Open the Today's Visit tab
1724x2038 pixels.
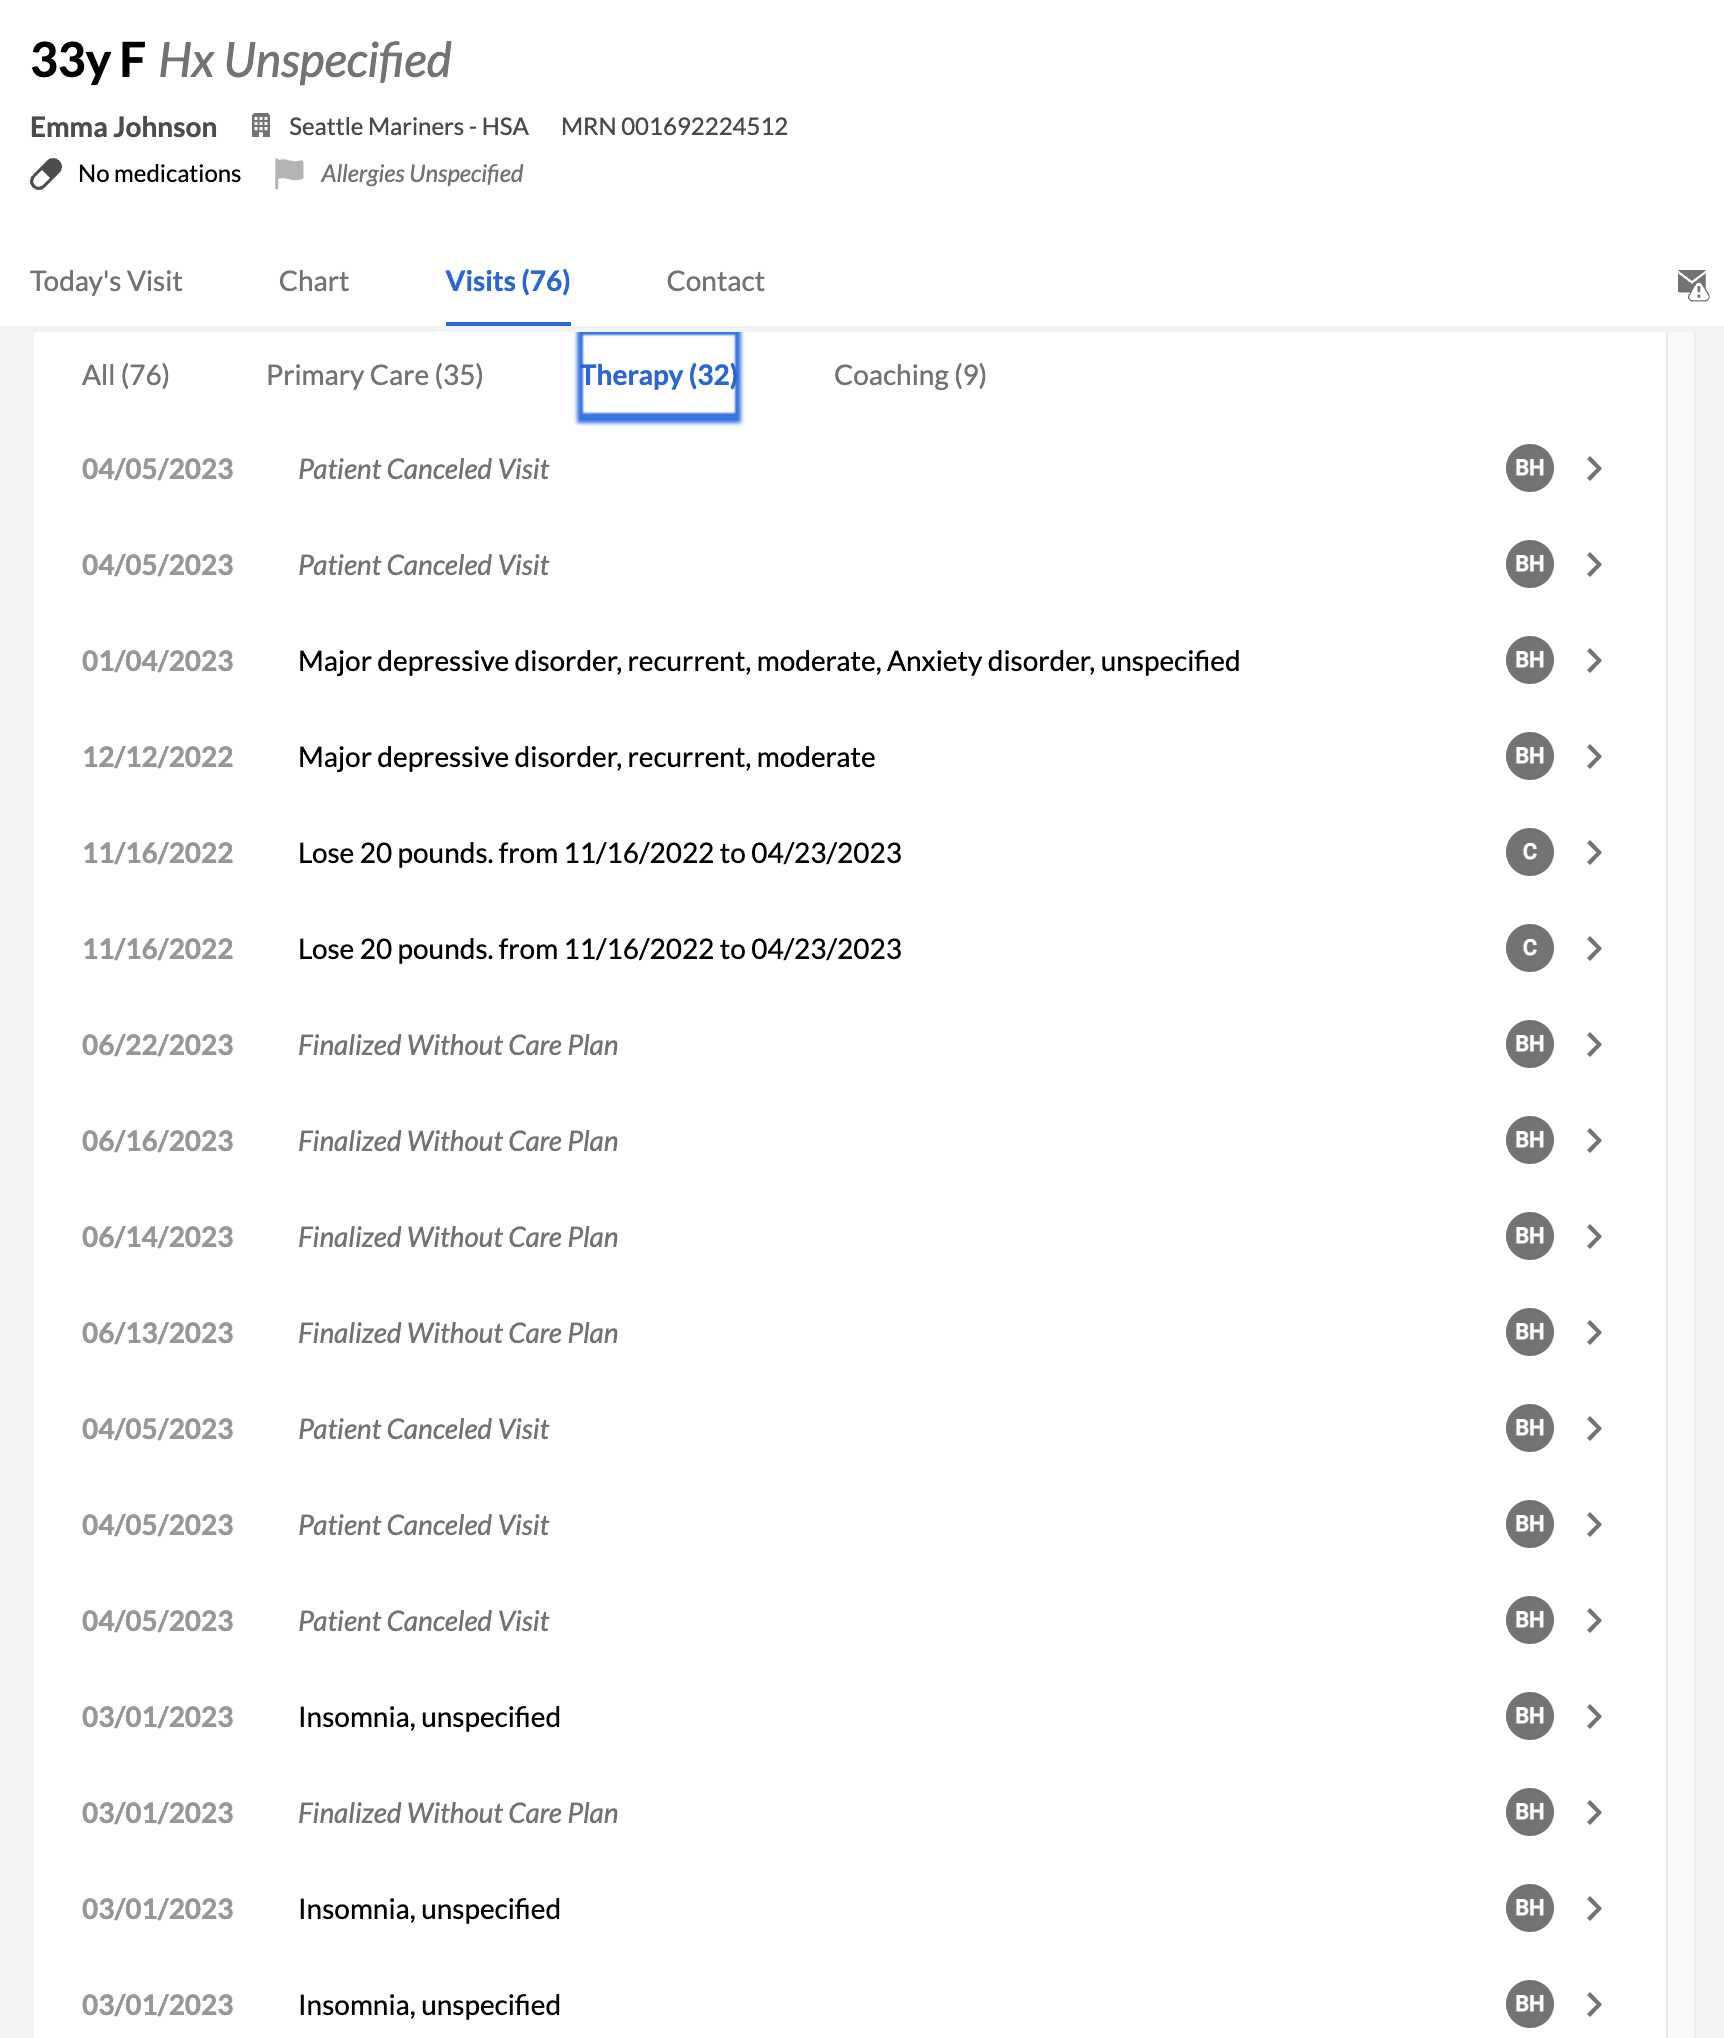click(106, 281)
